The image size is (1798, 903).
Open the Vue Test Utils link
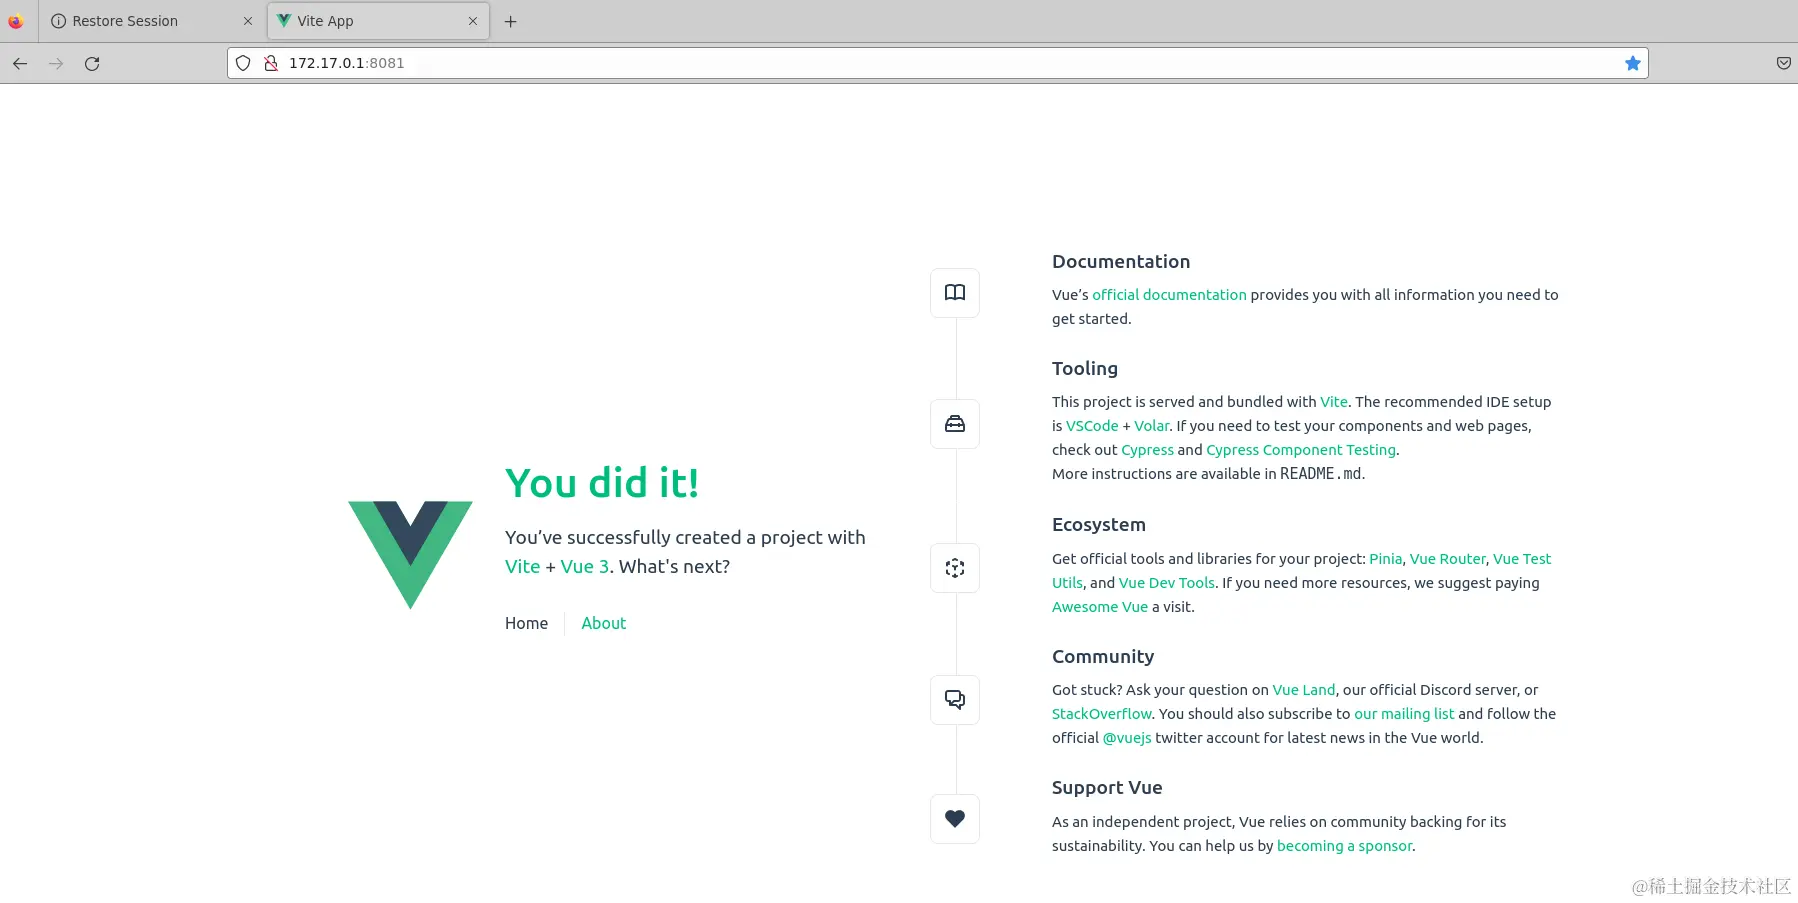(1522, 559)
